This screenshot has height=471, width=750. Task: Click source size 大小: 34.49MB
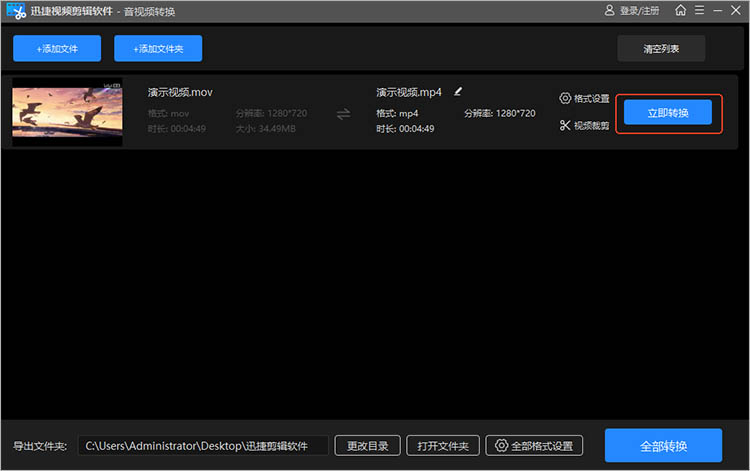pos(265,129)
